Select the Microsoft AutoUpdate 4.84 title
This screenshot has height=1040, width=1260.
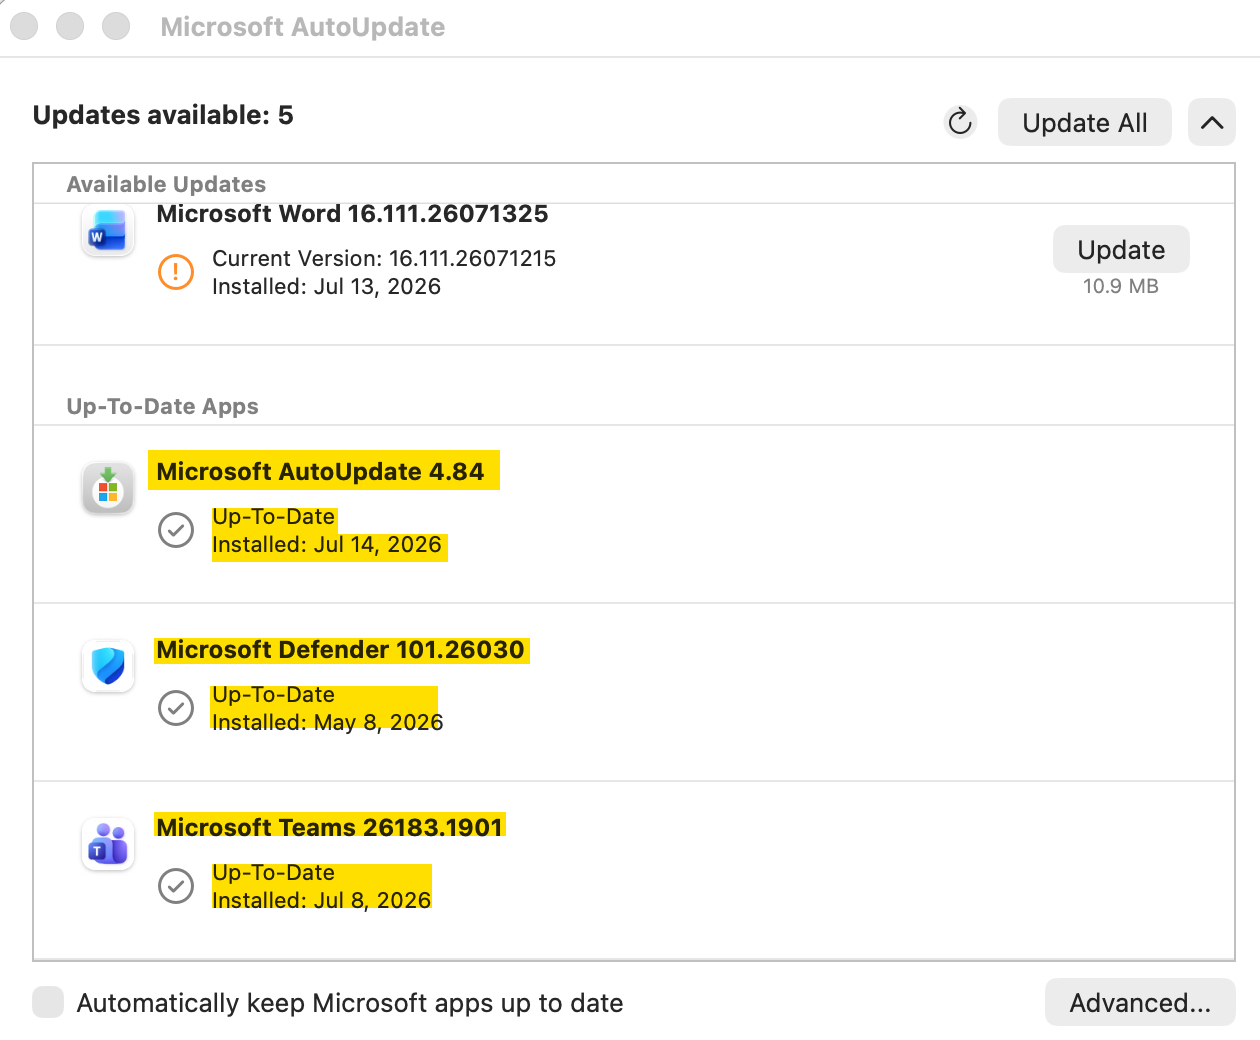[x=320, y=472]
